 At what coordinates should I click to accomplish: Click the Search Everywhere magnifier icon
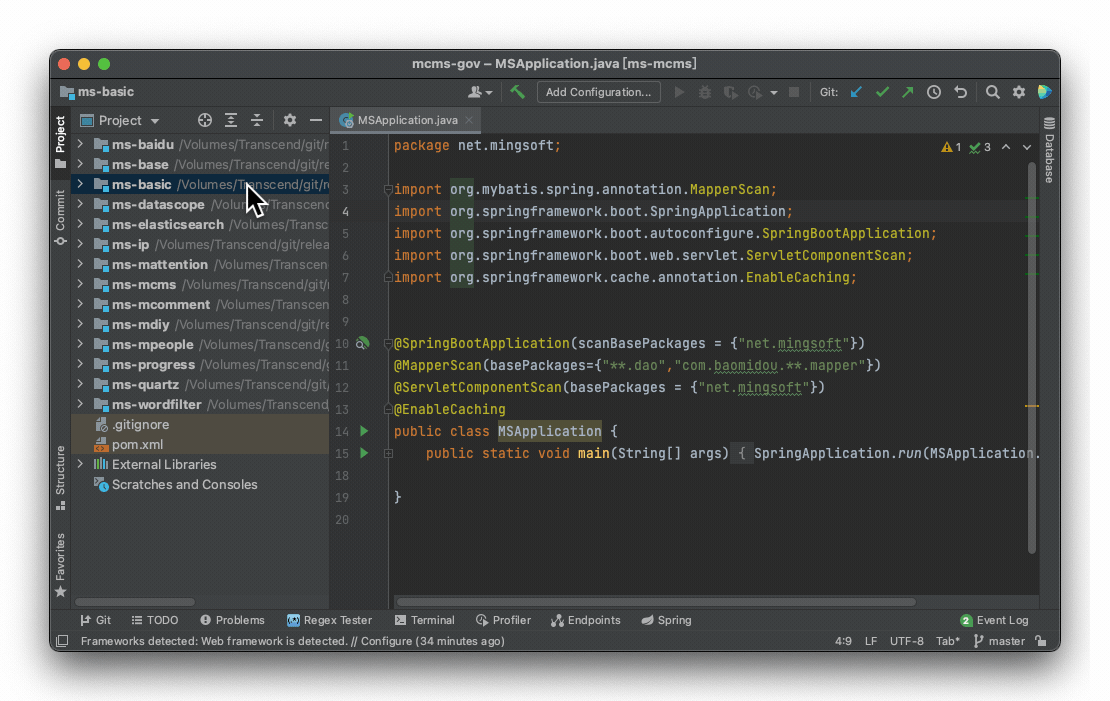pos(992,92)
